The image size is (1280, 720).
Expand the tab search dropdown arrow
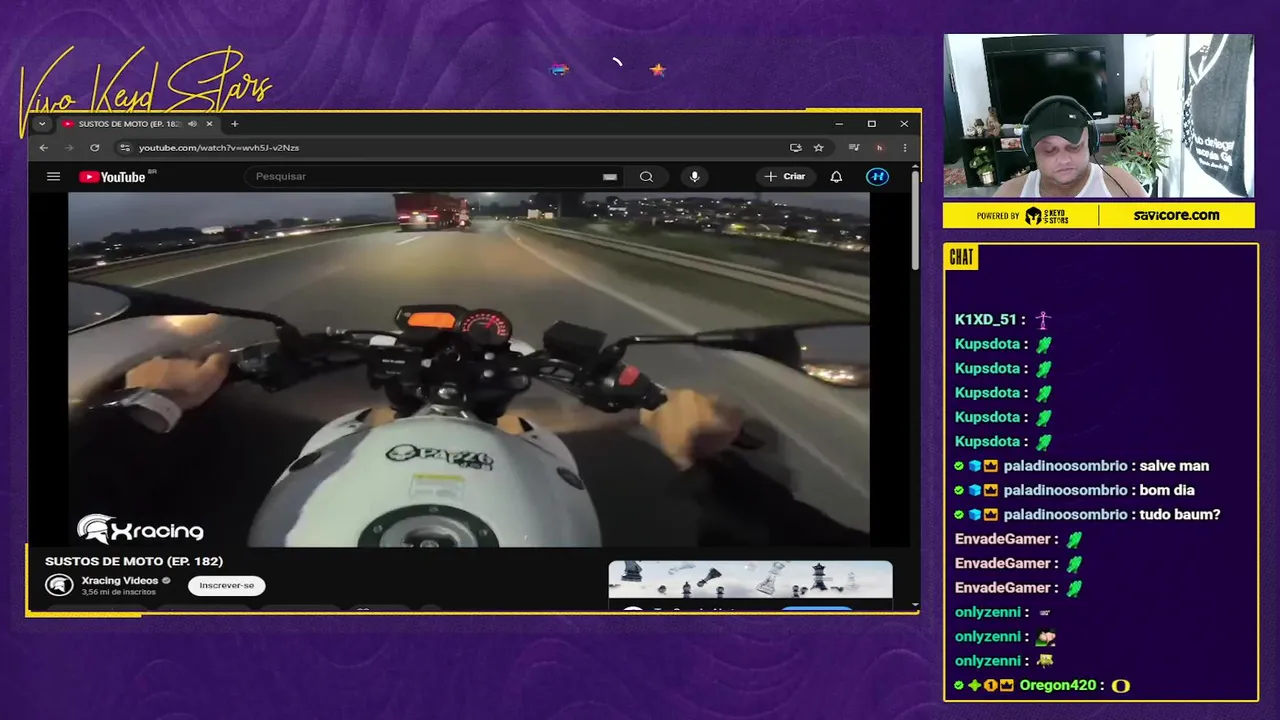point(41,124)
